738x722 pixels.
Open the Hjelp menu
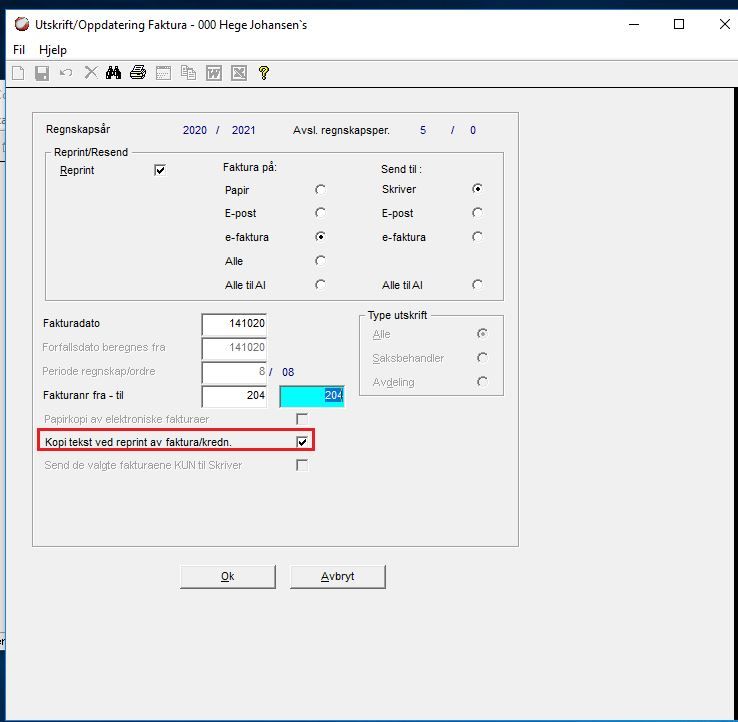(x=53, y=49)
